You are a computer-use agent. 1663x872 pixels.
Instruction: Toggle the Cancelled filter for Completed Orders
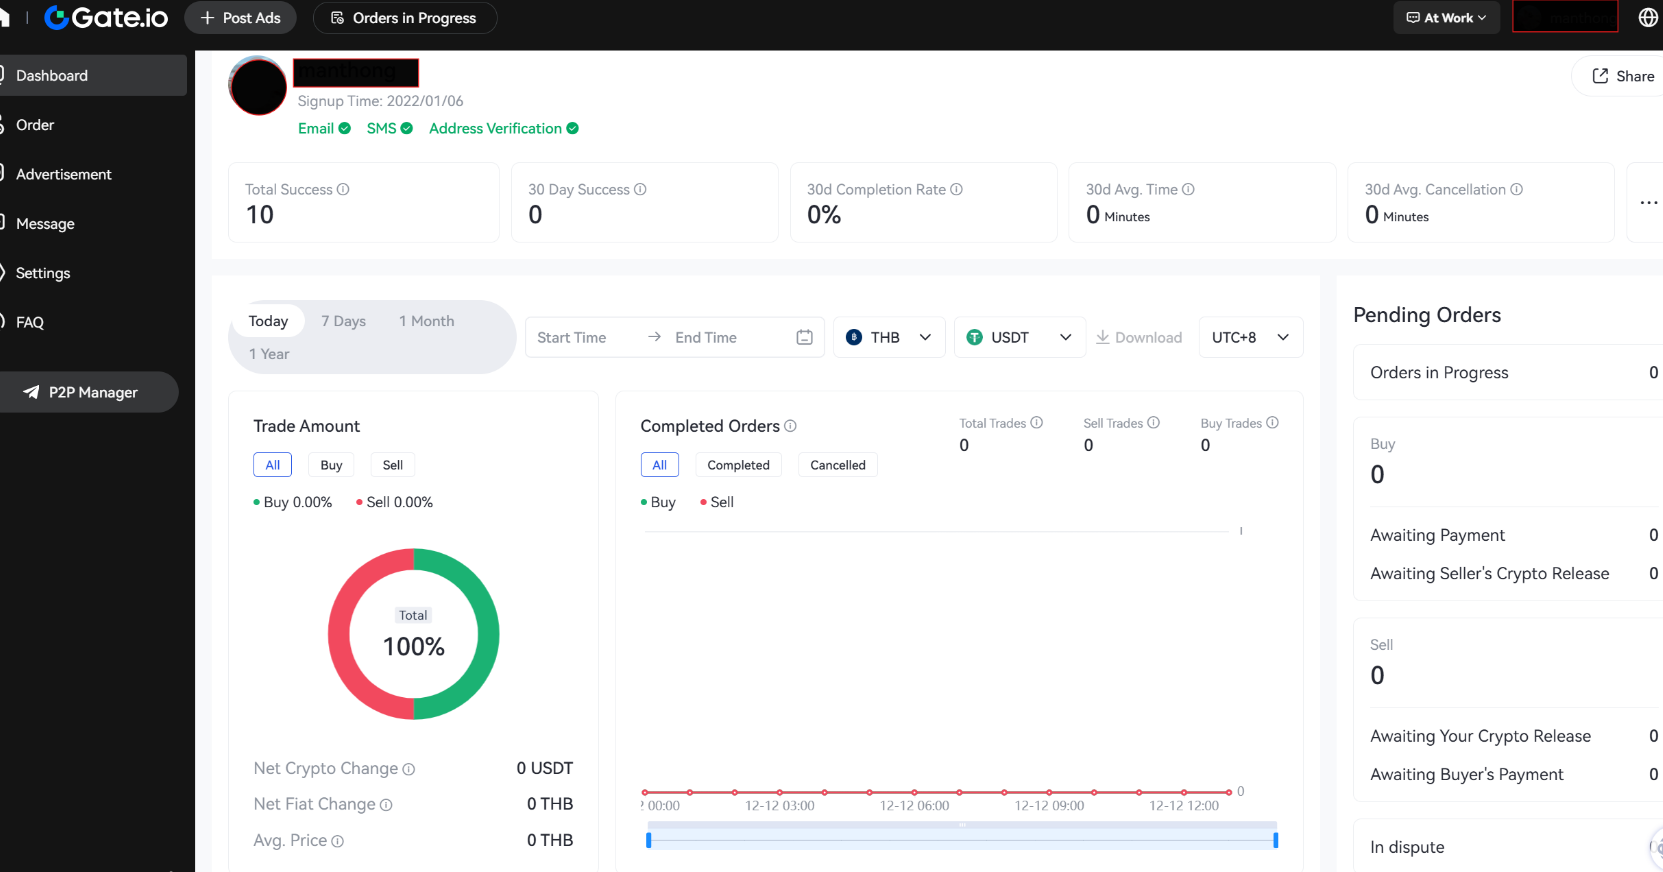837,465
